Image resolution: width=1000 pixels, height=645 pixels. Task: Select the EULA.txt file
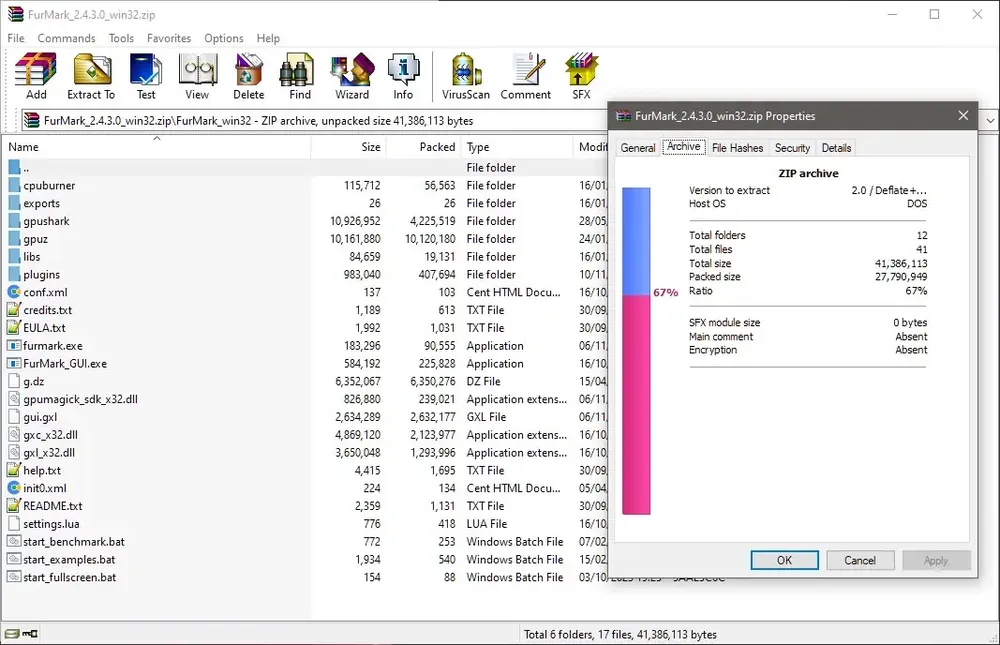pos(304,328)
